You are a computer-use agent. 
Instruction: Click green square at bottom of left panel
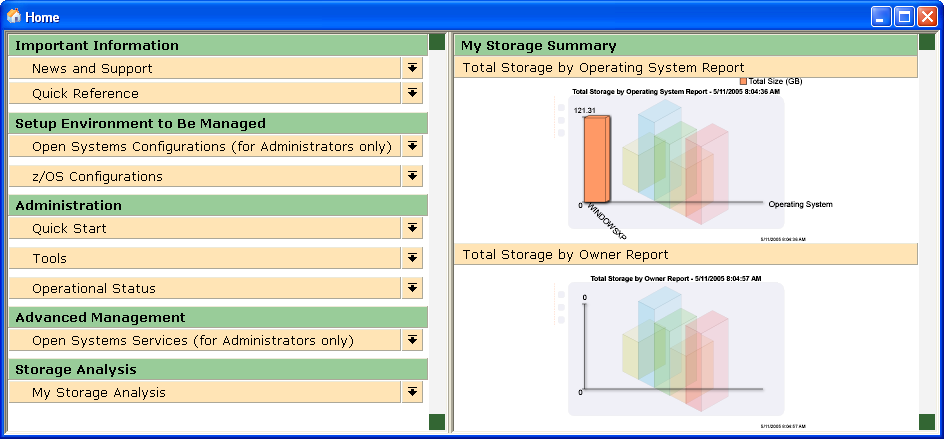[x=436, y=422]
